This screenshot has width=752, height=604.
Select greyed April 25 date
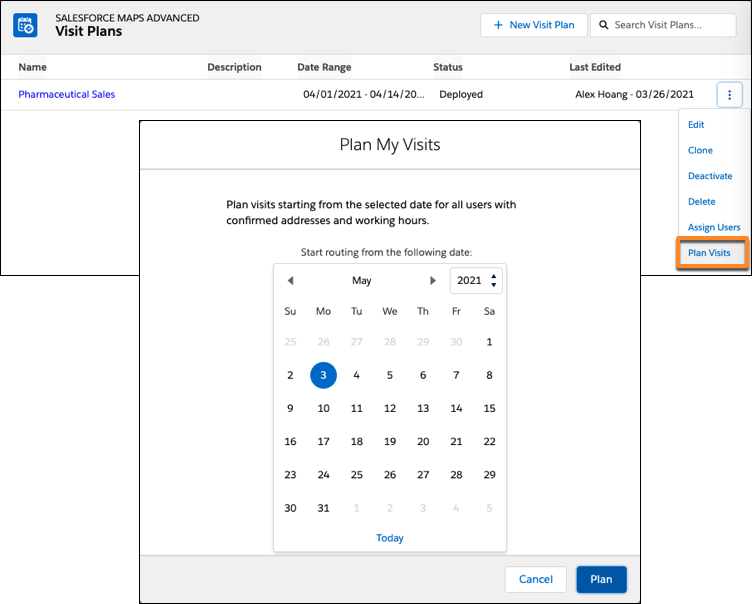coord(290,342)
